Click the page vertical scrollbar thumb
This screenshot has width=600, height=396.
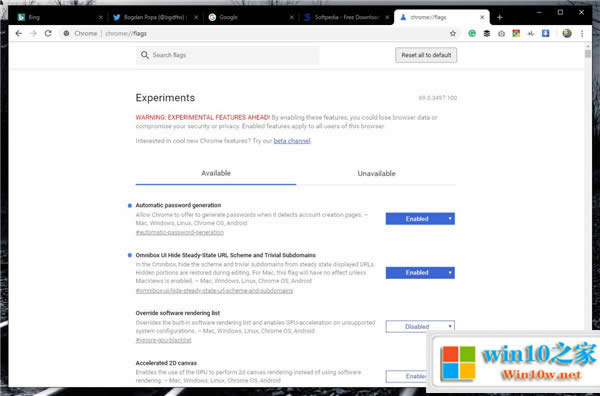click(x=588, y=54)
